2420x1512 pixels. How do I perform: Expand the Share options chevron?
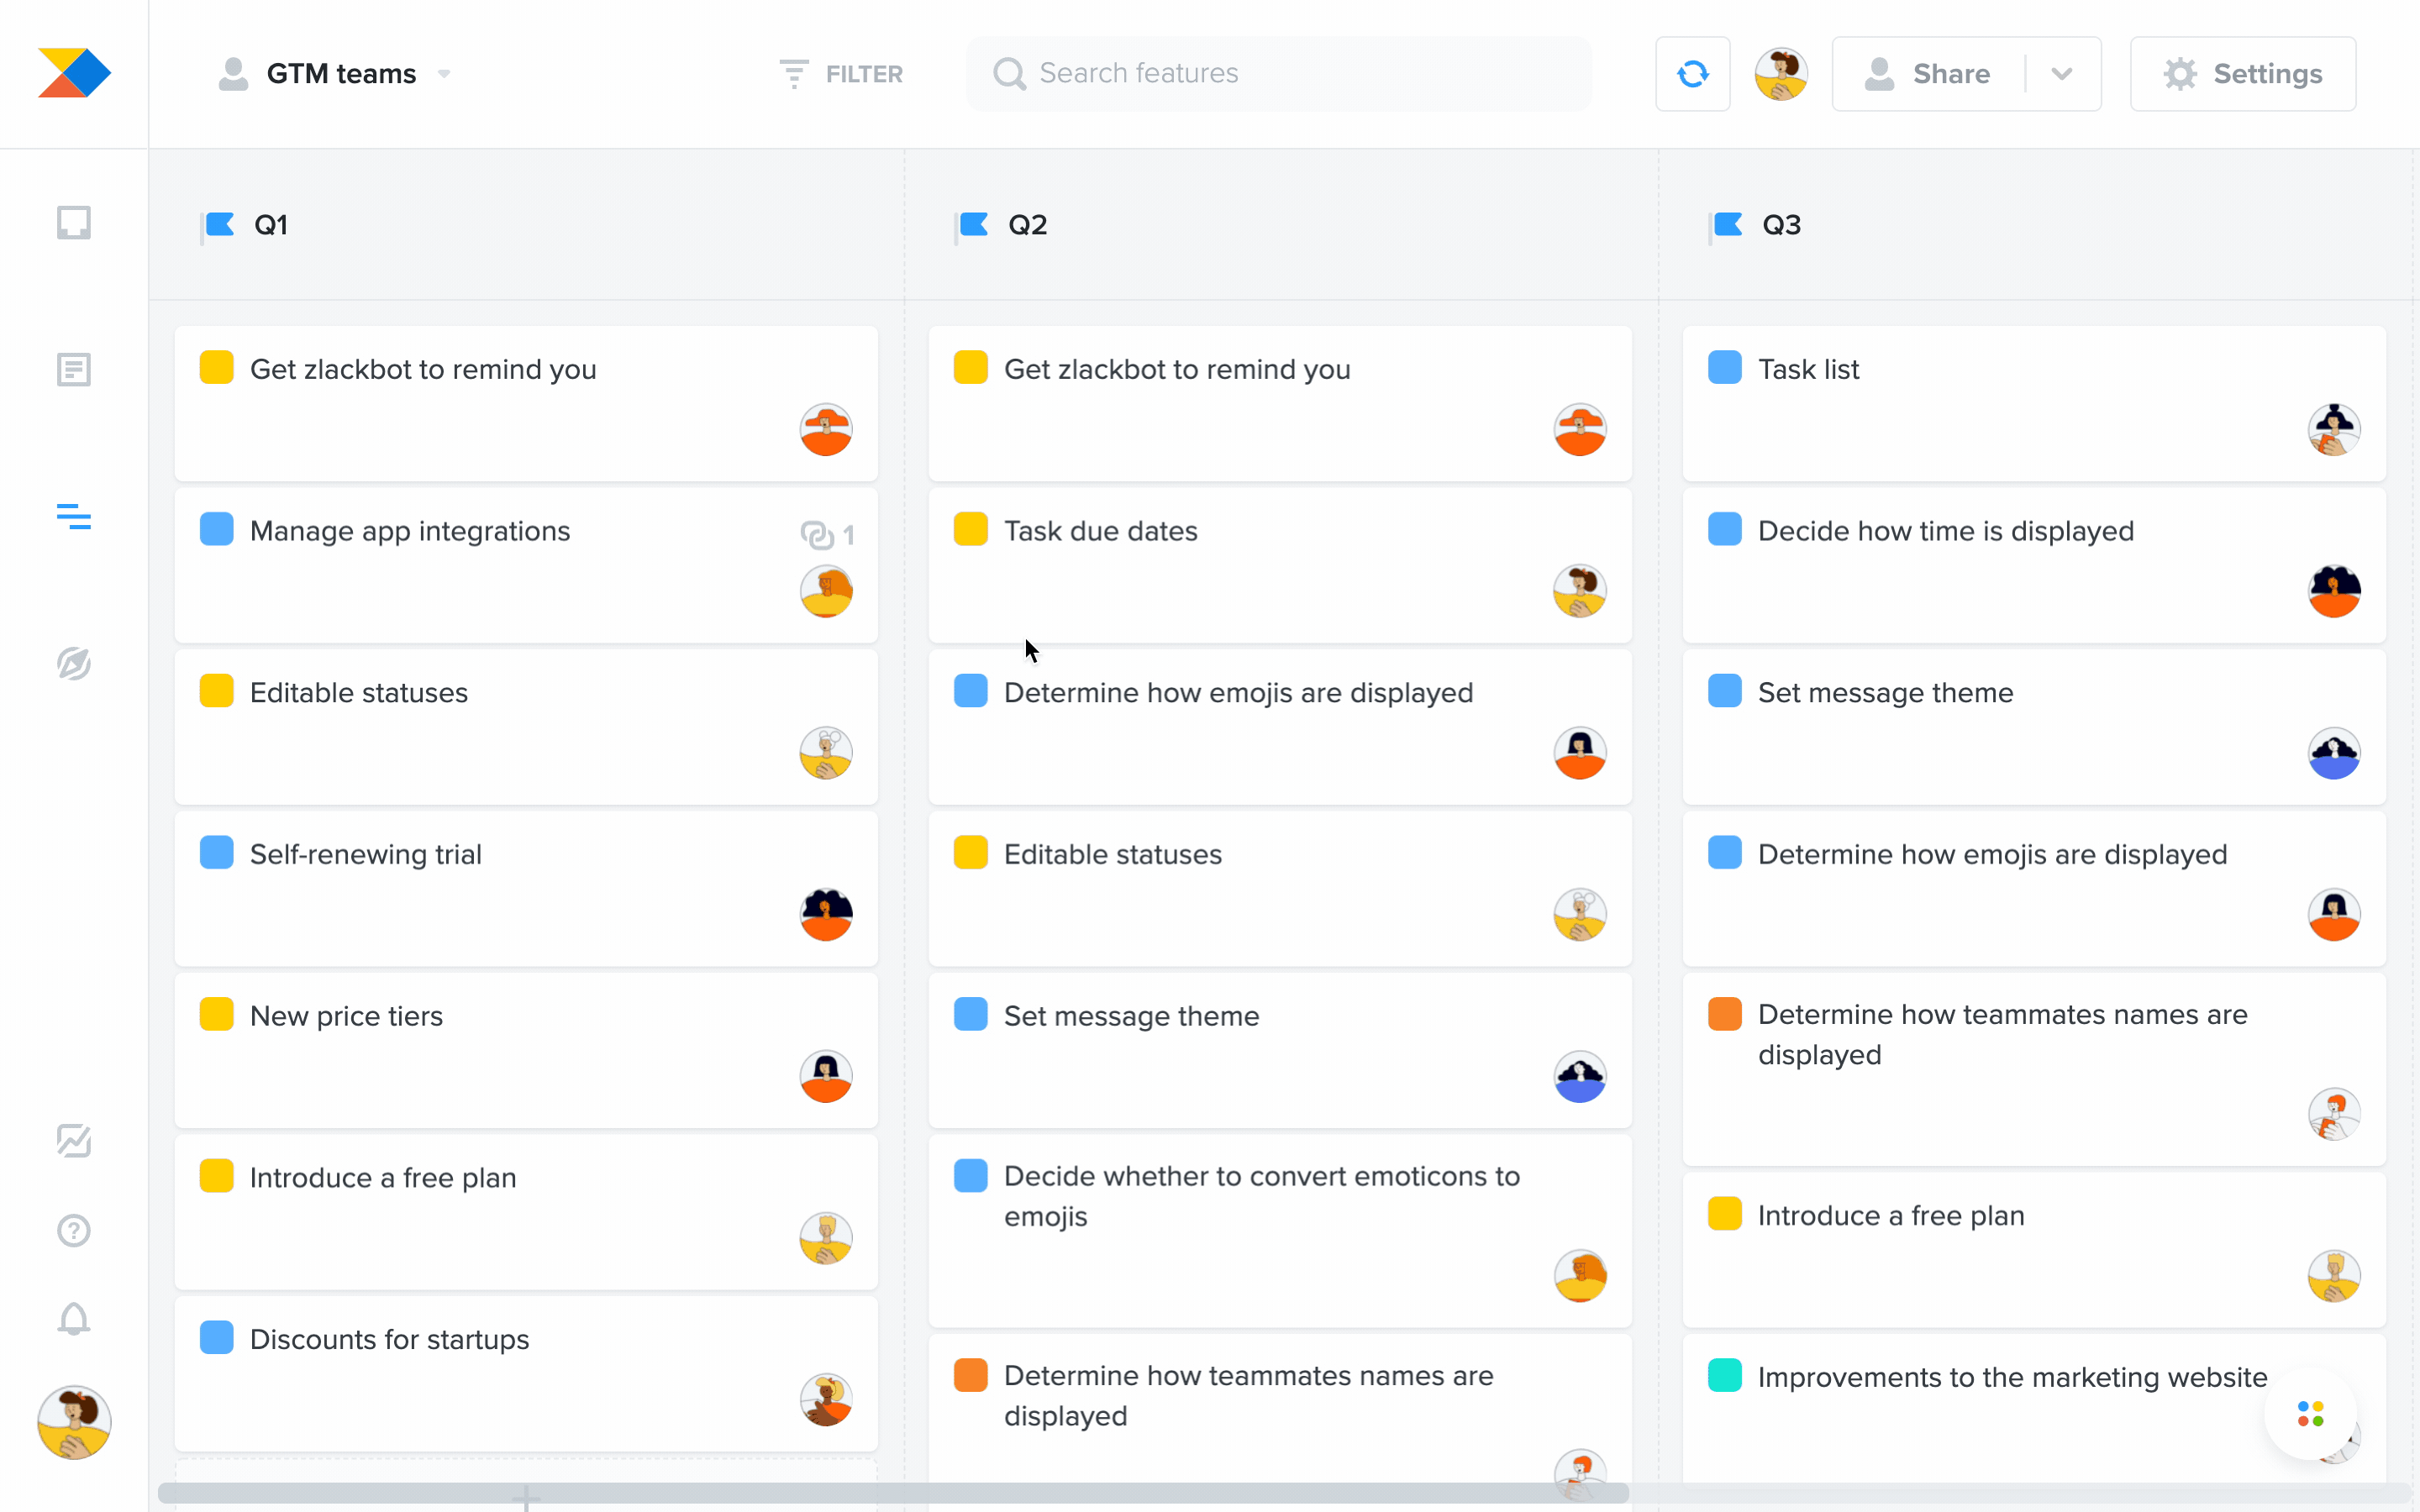tap(2062, 74)
